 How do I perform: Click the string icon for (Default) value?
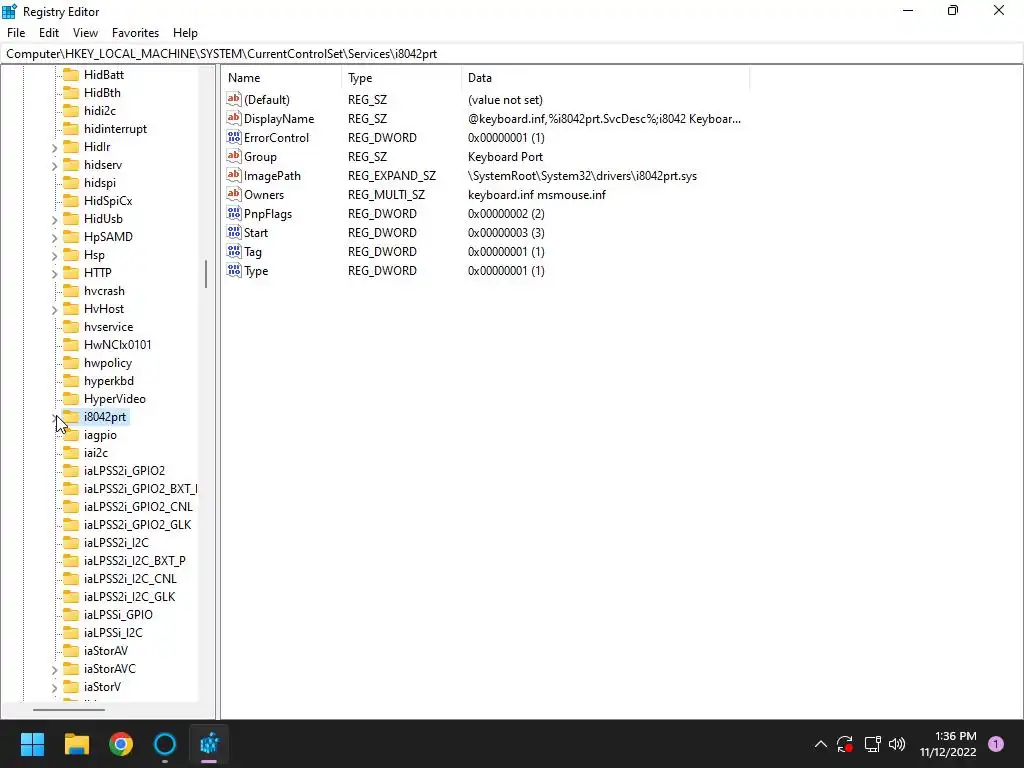point(234,99)
